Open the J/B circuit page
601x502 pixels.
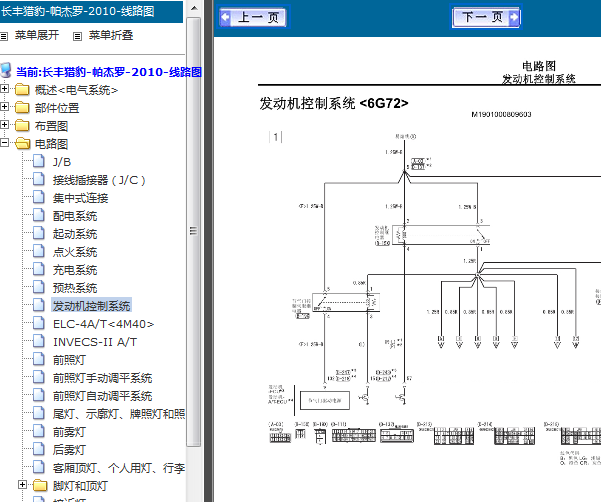click(x=62, y=162)
